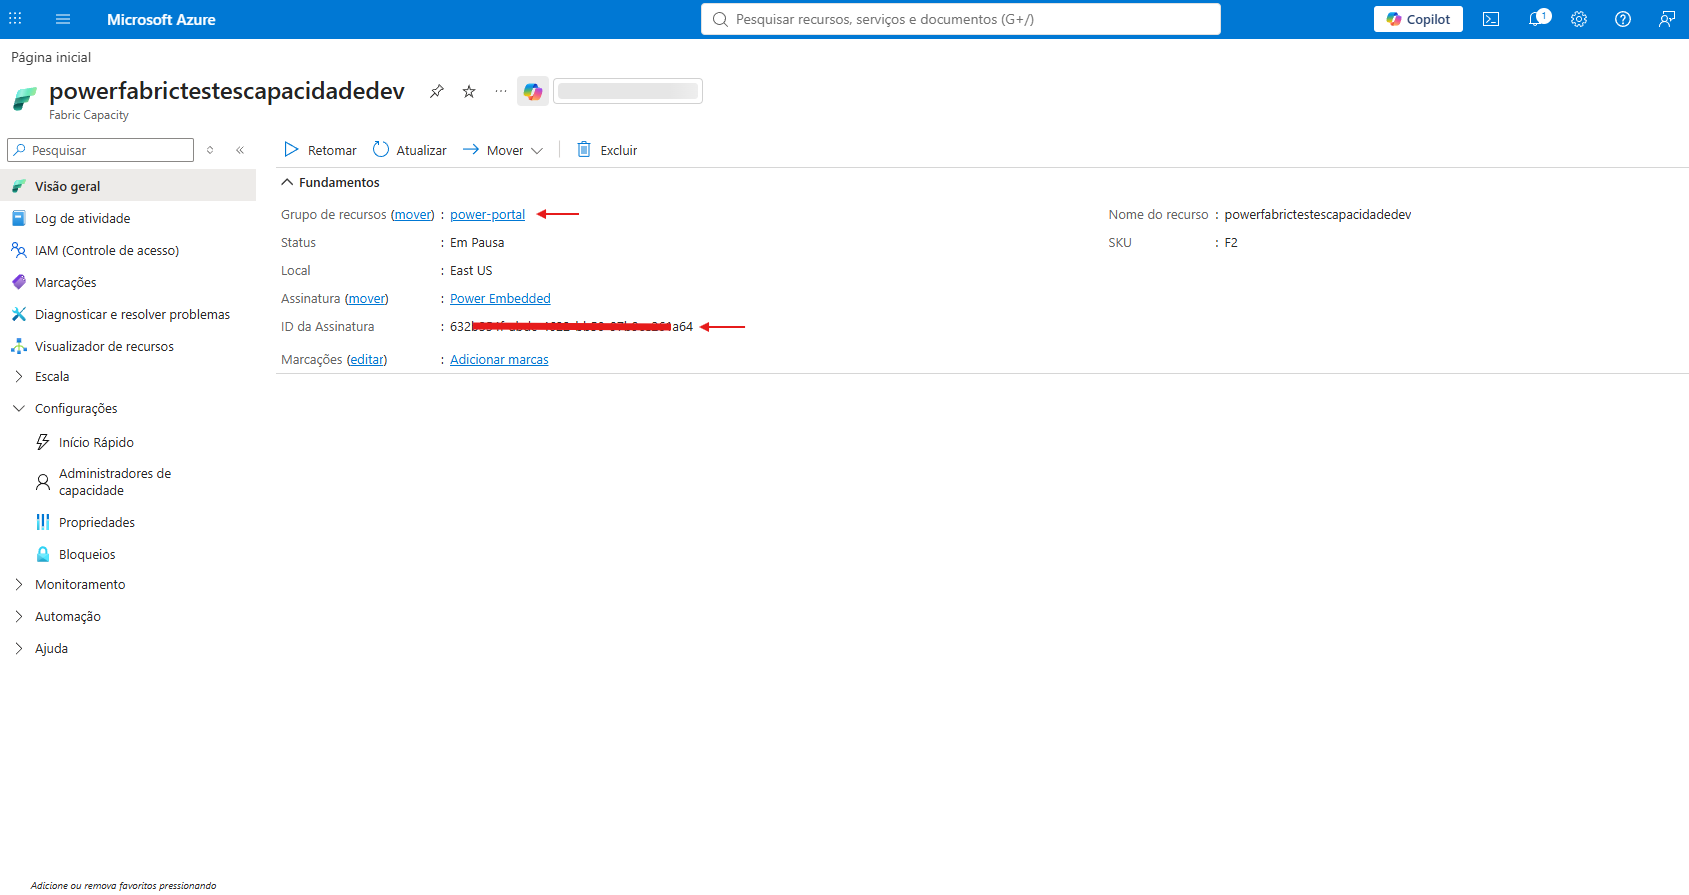Open the notifications bell
This screenshot has width=1689, height=895.
pos(1537,19)
